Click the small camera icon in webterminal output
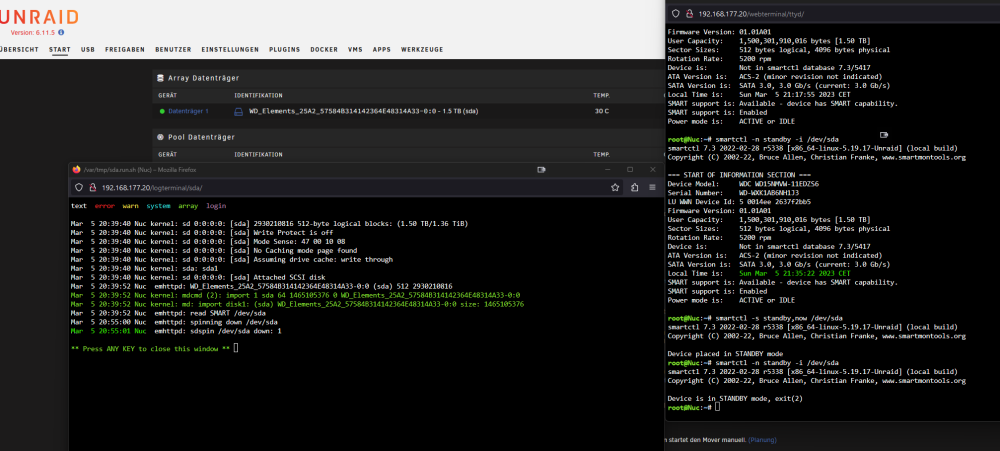The width and height of the screenshot is (1000, 451). [883, 135]
